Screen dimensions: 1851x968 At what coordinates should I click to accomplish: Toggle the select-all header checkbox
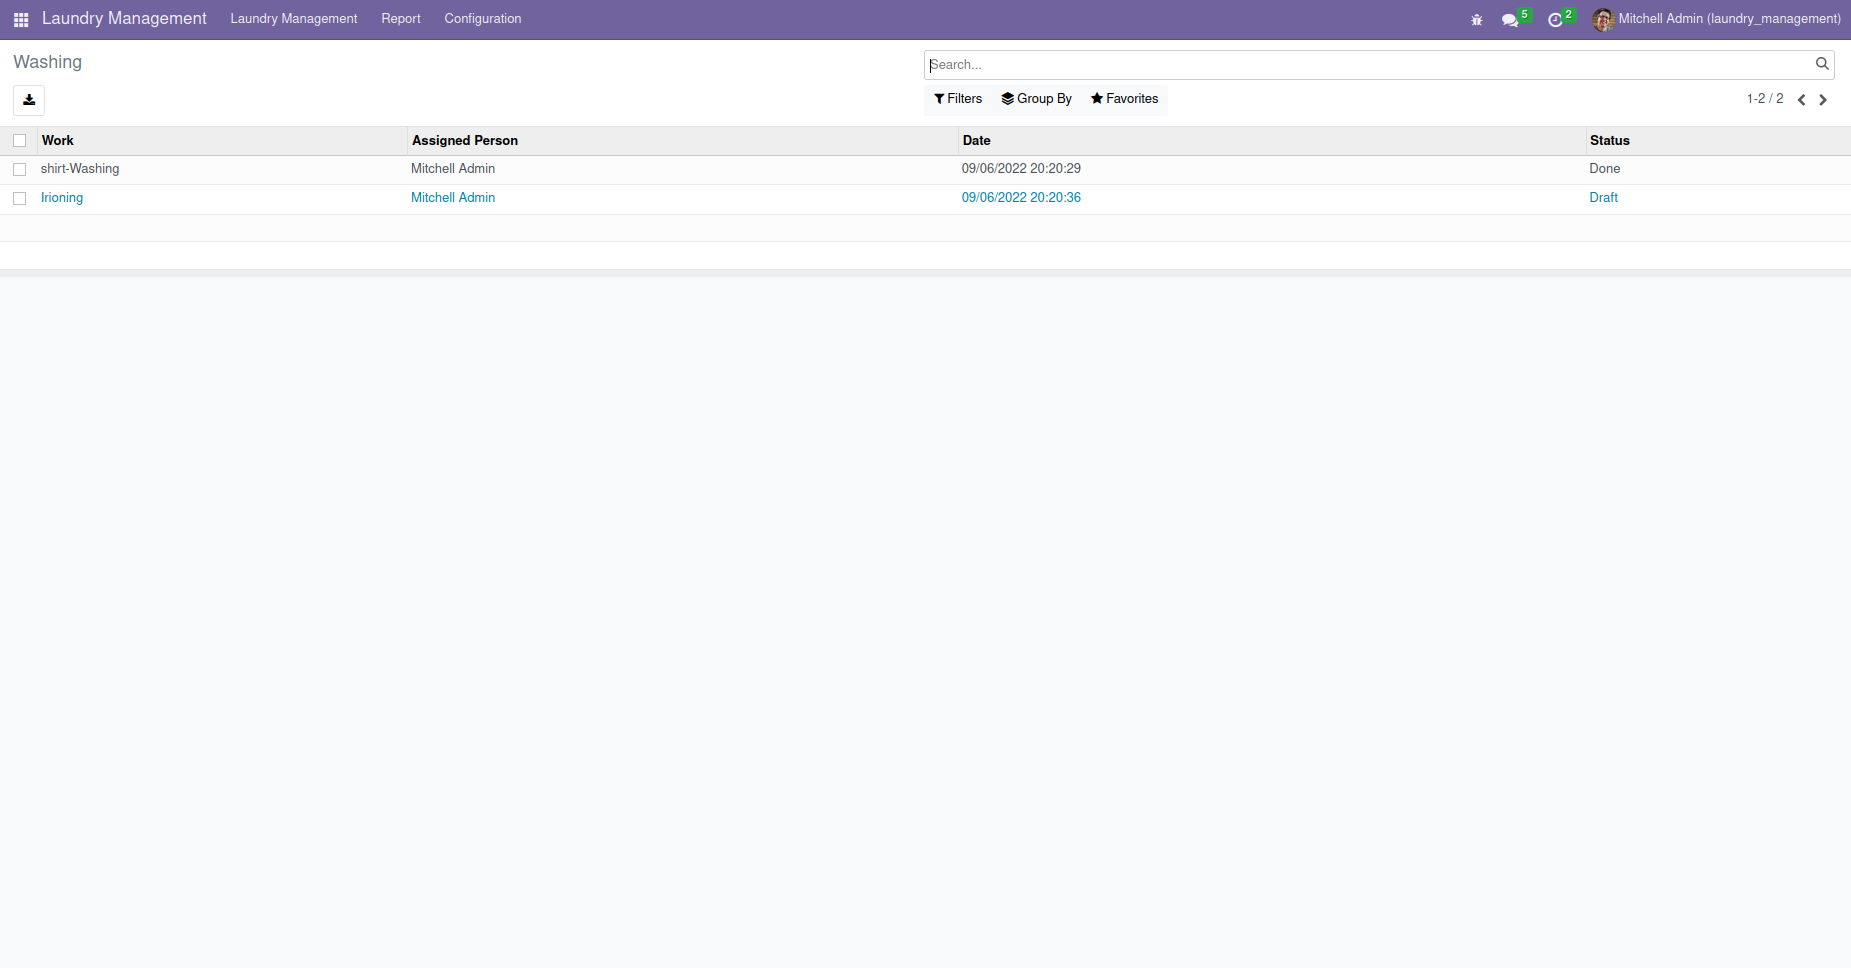20,141
